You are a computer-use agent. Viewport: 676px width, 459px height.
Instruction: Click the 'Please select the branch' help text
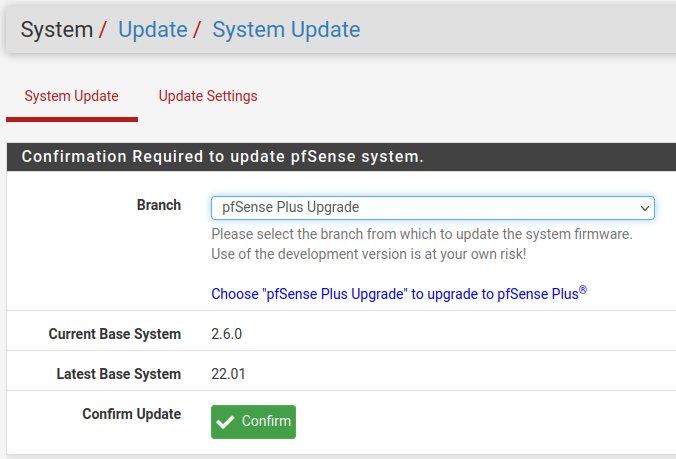(x=421, y=234)
